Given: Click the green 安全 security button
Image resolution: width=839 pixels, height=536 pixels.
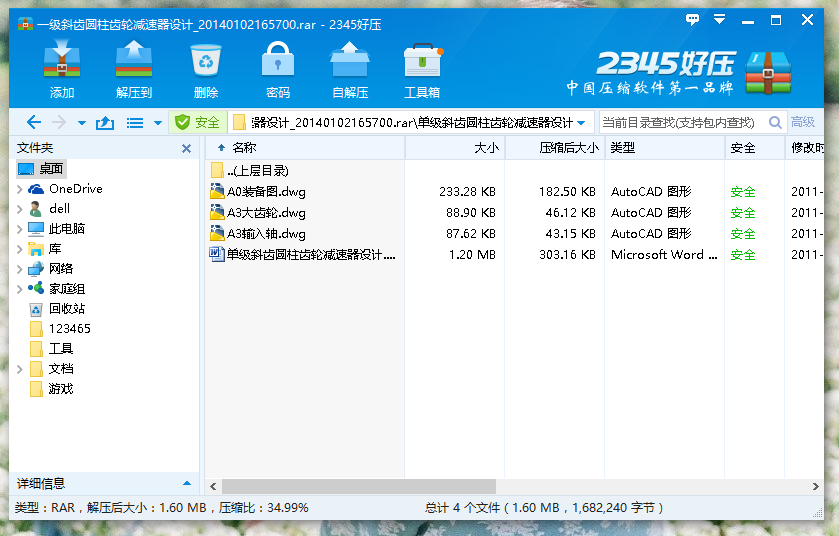Looking at the screenshot, I should (197, 123).
